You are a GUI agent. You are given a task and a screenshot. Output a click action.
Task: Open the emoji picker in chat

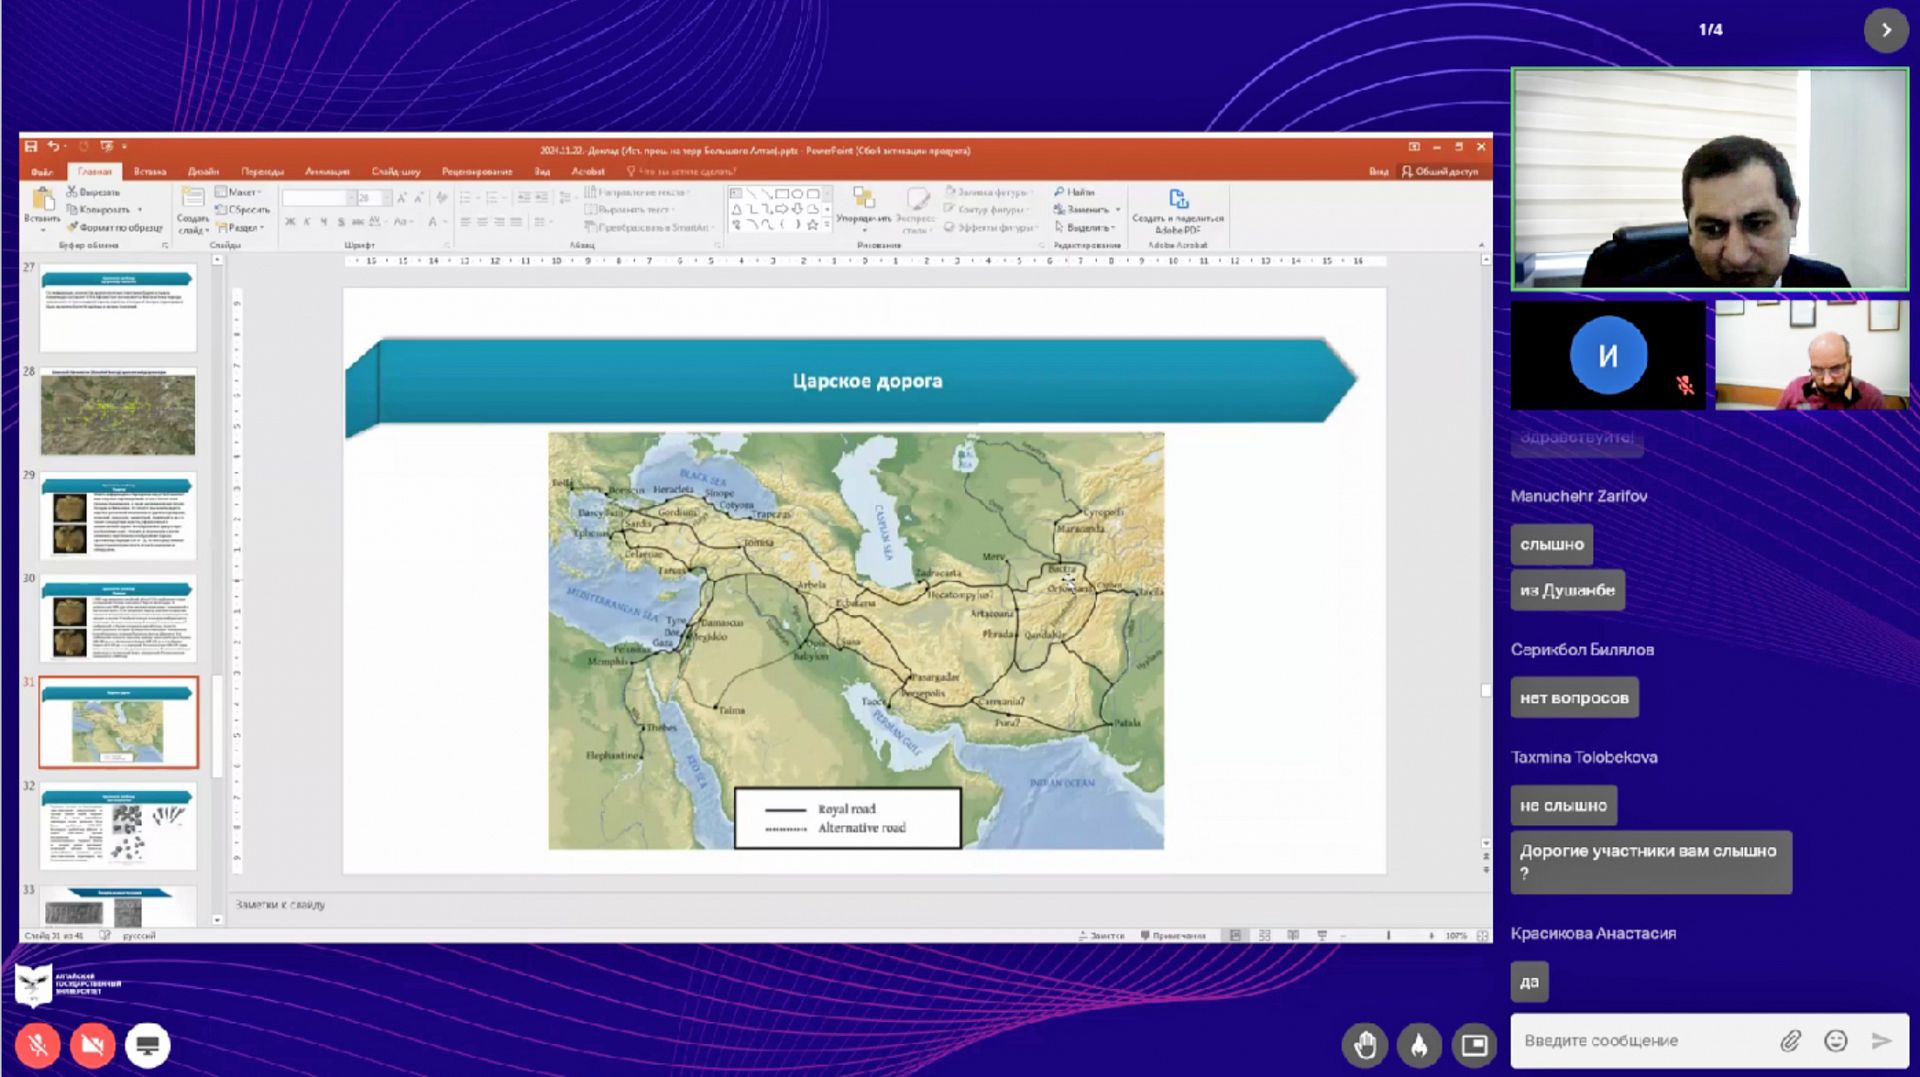[1835, 1041]
